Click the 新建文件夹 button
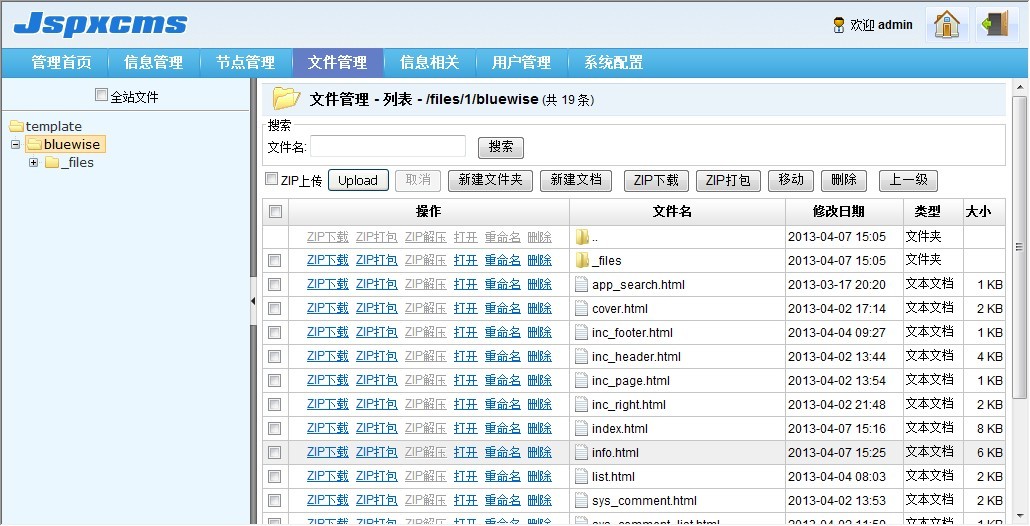The height and width of the screenshot is (526, 1030). (x=490, y=181)
